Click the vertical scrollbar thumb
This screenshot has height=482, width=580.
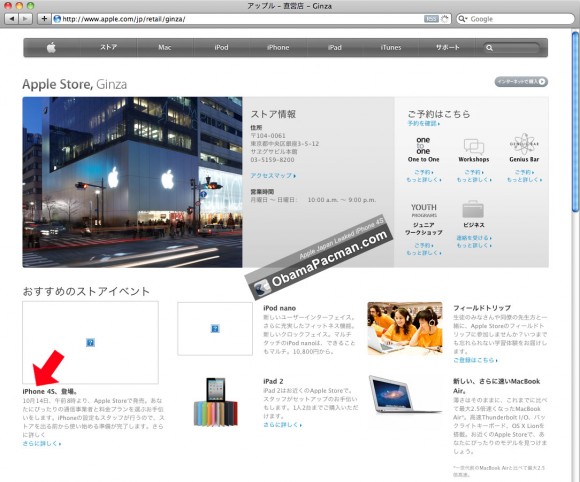pos(575,122)
